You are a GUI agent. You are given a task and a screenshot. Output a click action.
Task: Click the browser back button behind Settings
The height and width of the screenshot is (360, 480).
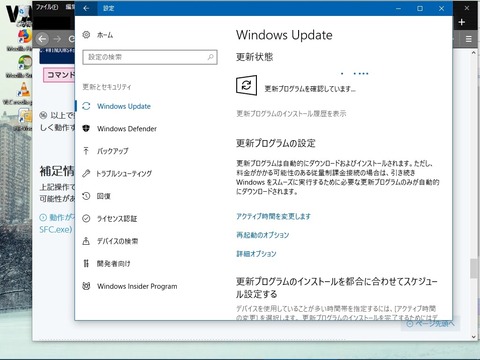pyautogui.click(x=42, y=39)
